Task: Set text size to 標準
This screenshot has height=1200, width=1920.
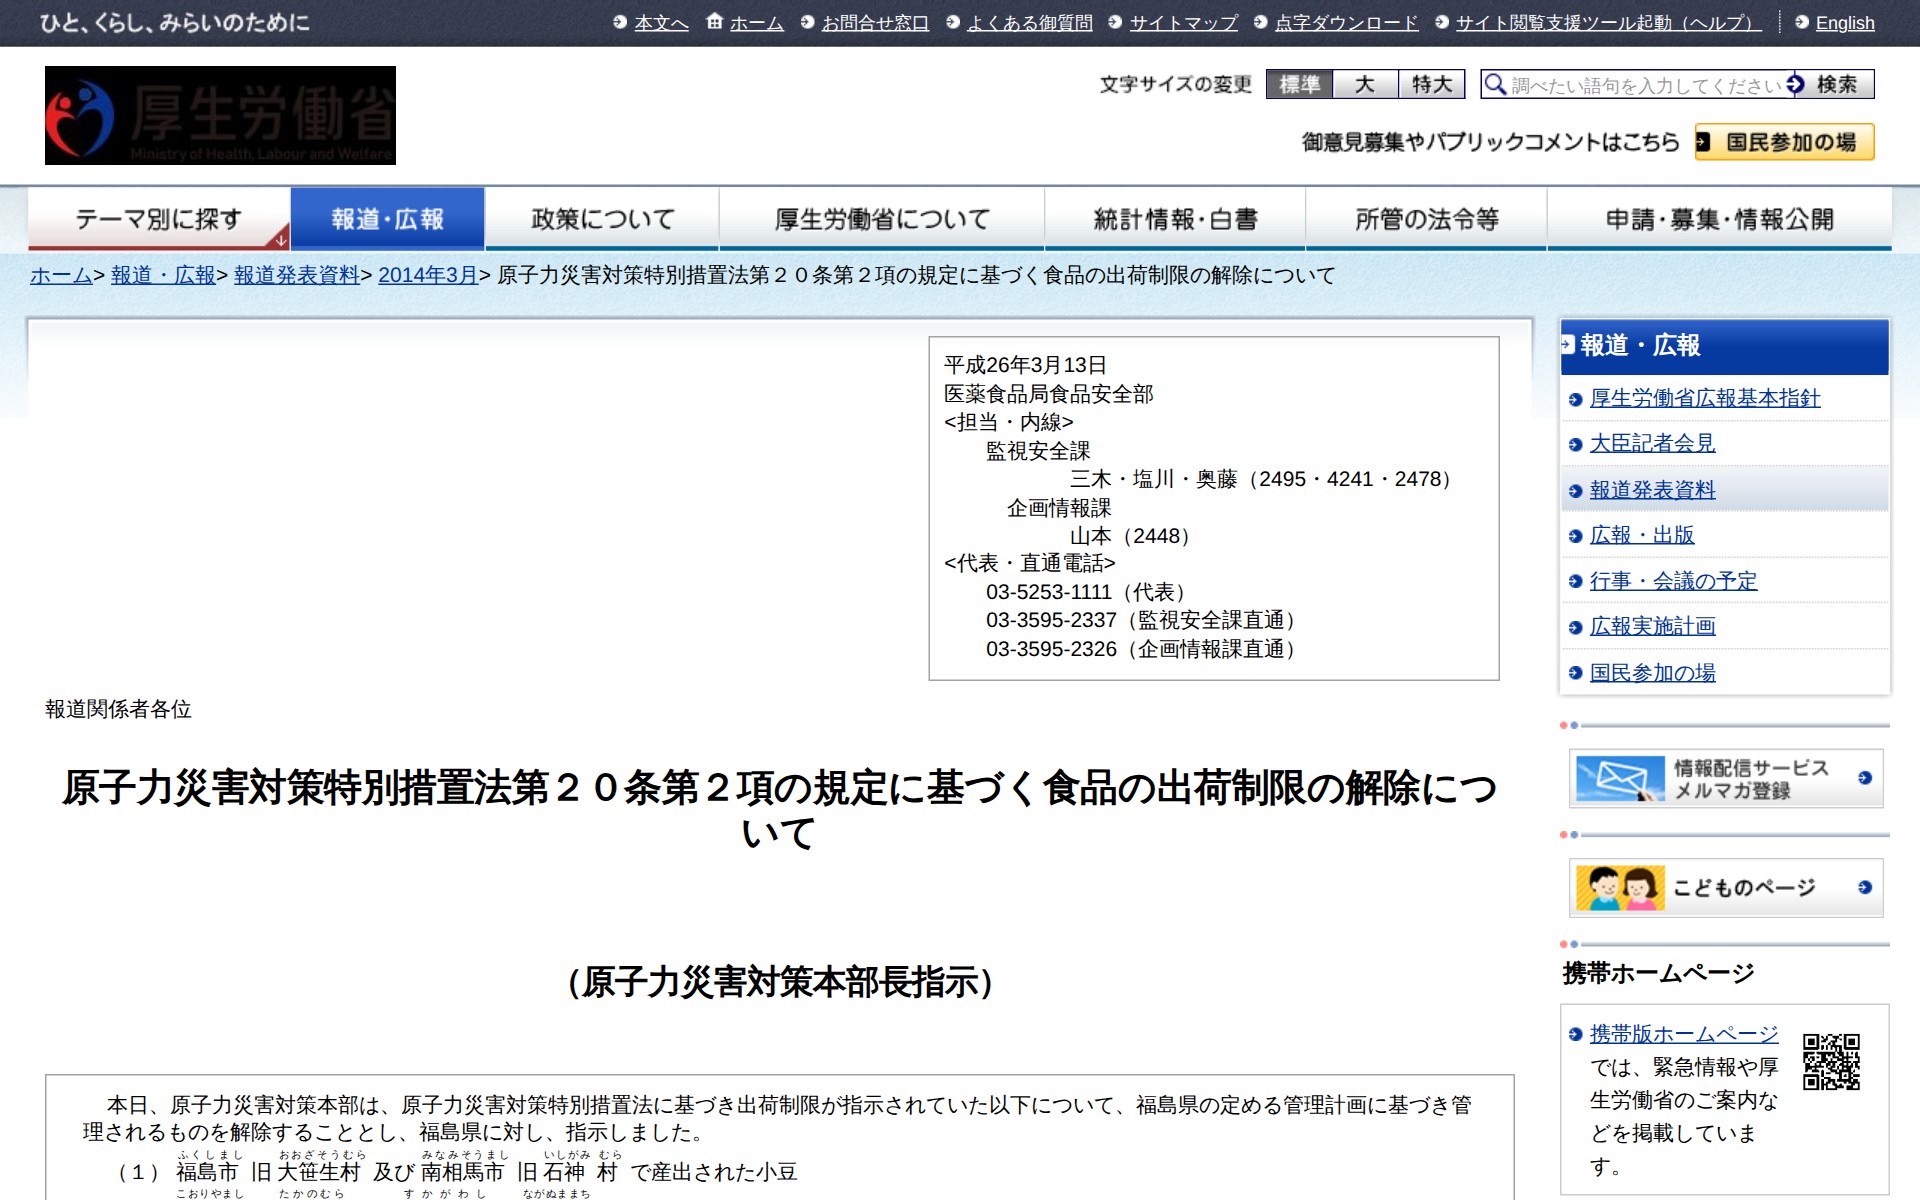Action: [1299, 84]
